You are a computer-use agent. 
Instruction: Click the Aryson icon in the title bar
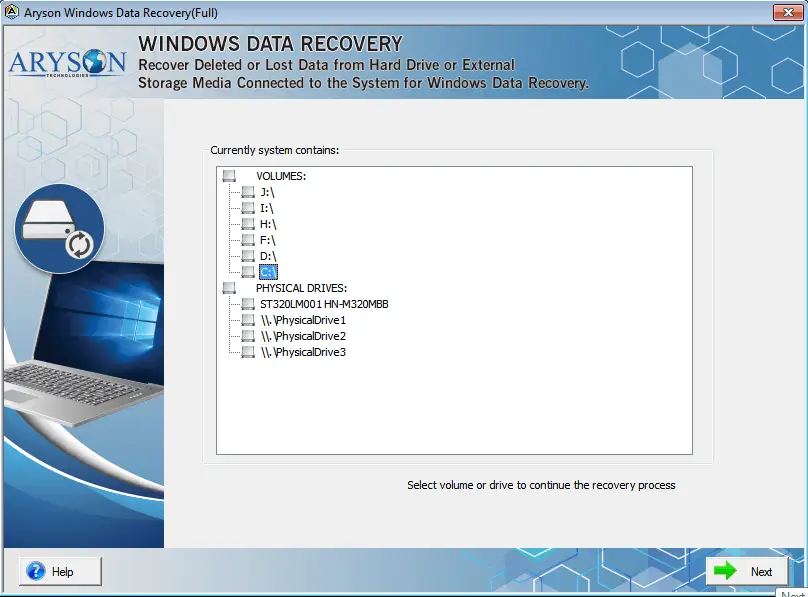pos(10,11)
